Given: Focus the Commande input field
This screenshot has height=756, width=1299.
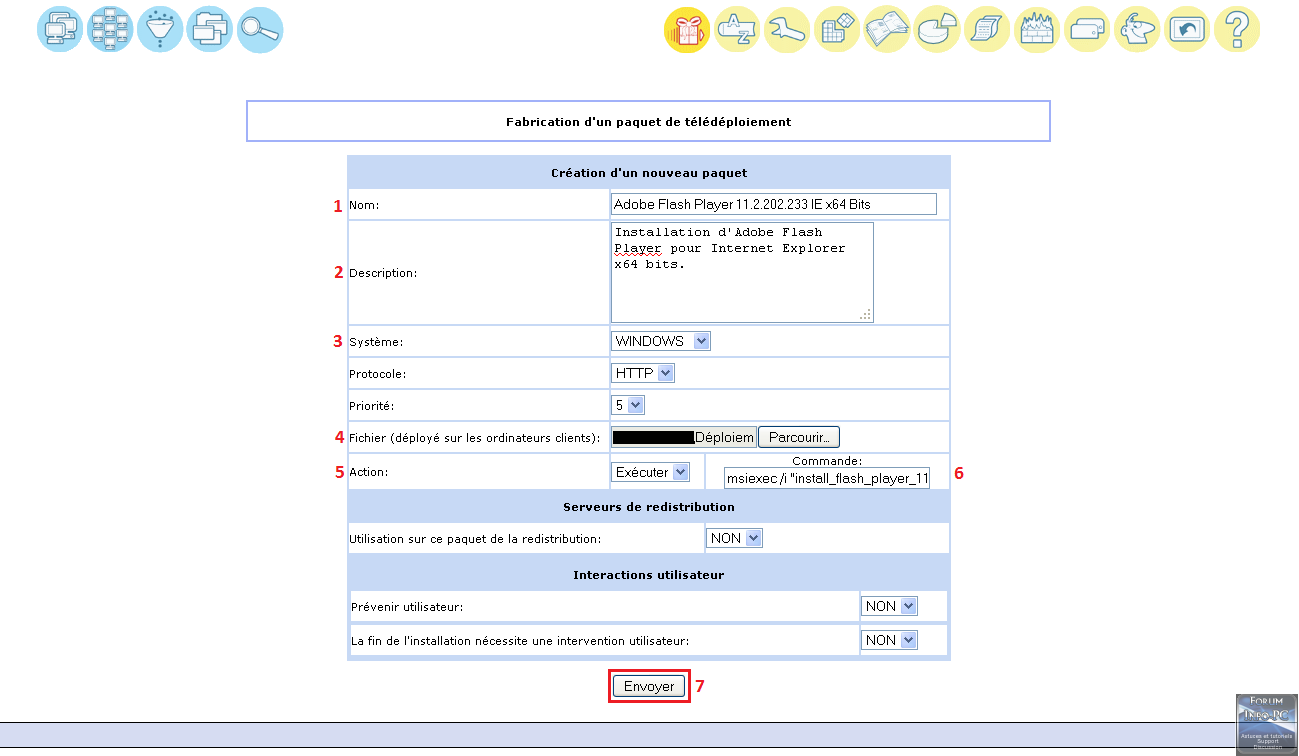Looking at the screenshot, I should click(x=827, y=478).
